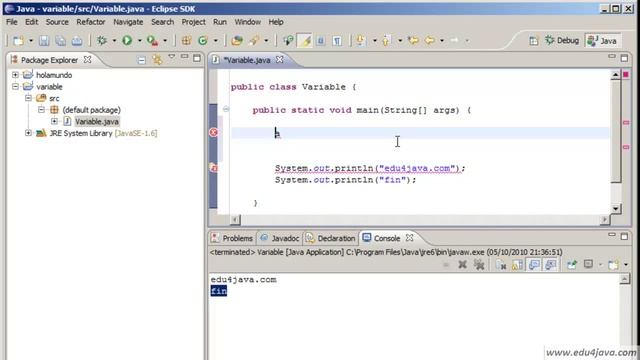Switch to the Problems tab

coord(232,238)
